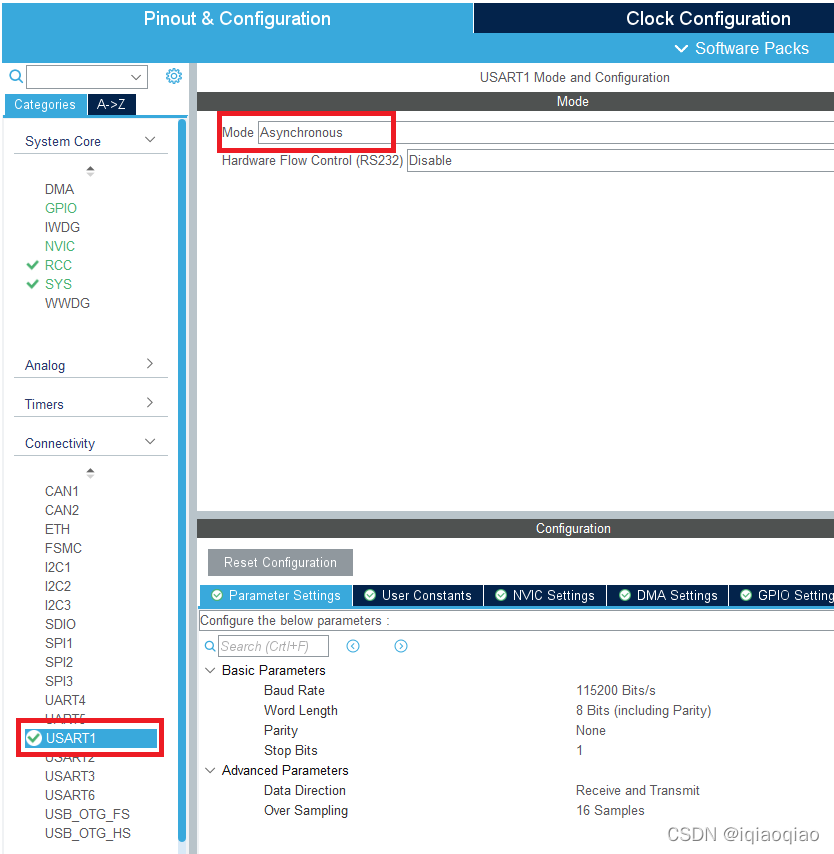Switch to Clock Configuration tab
Viewport: 834px width, 854px height.
708,19
